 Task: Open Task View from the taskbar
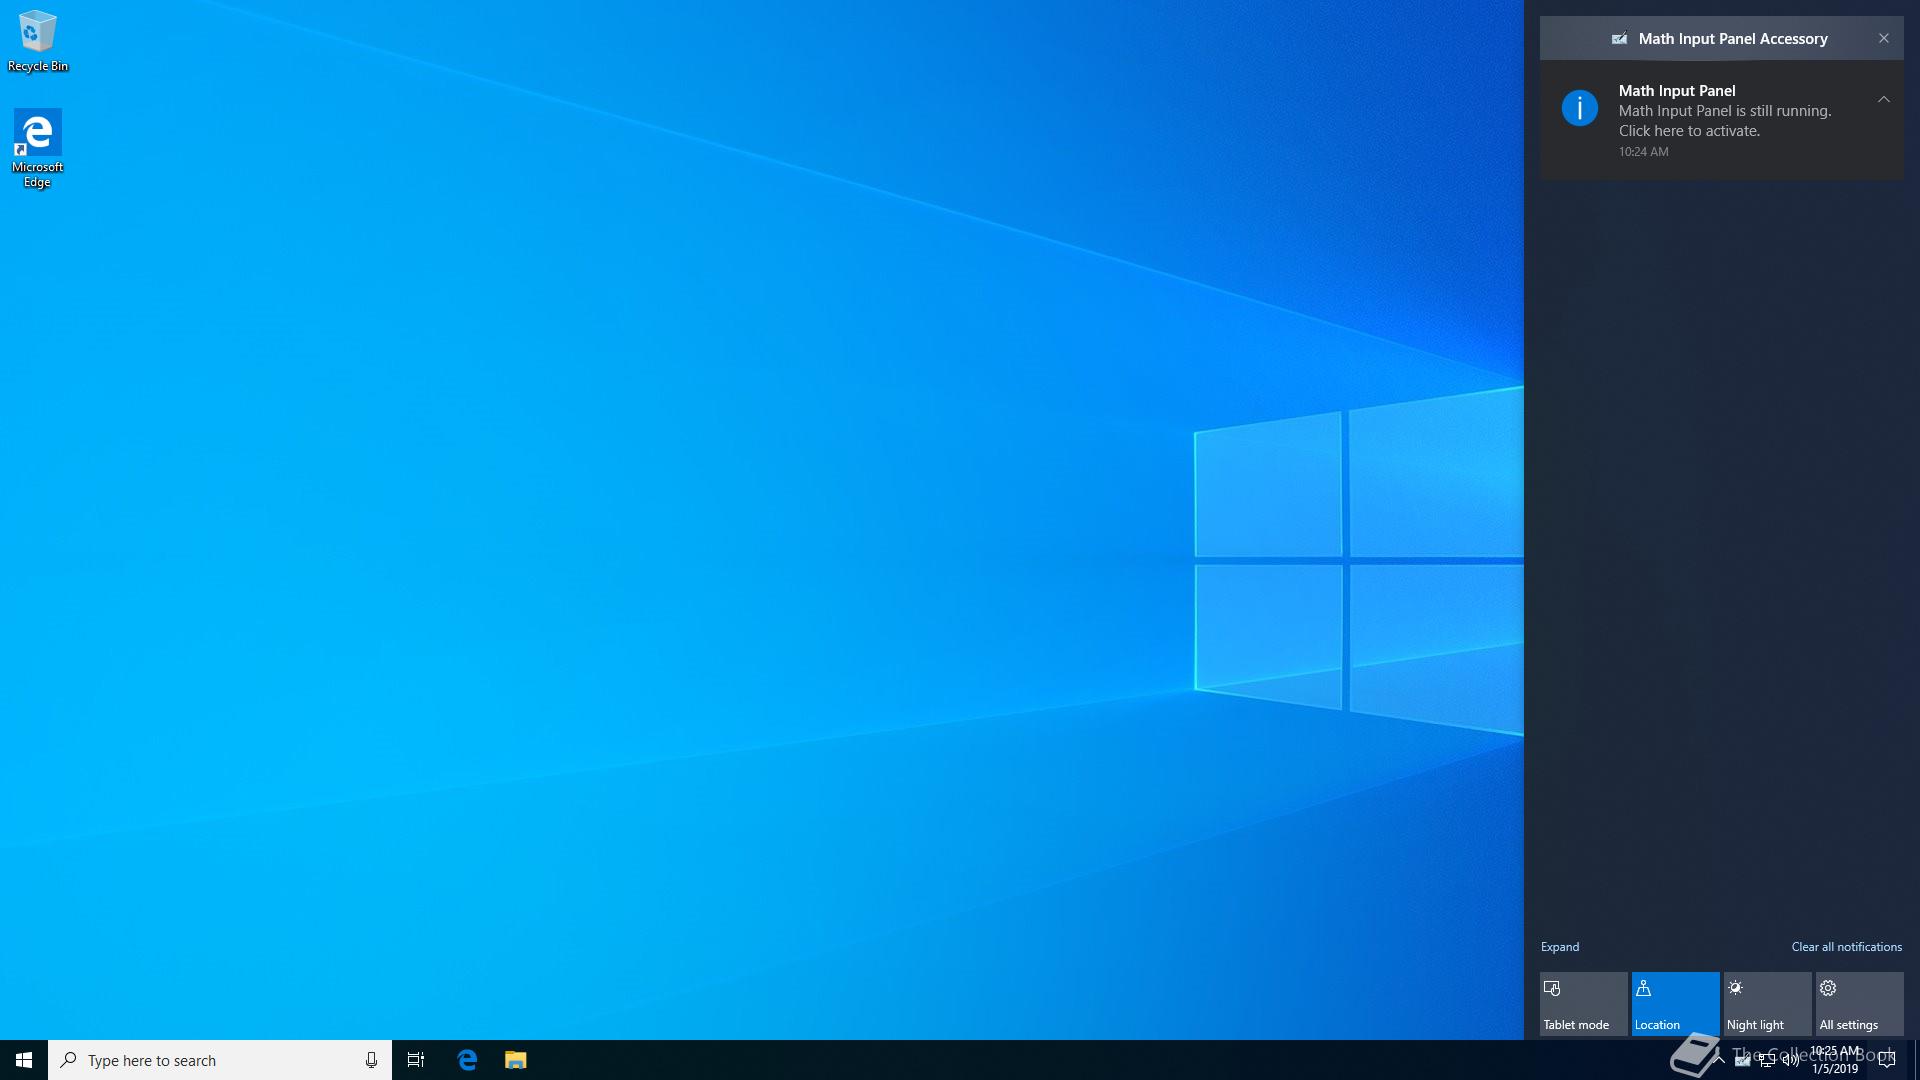coord(416,1060)
